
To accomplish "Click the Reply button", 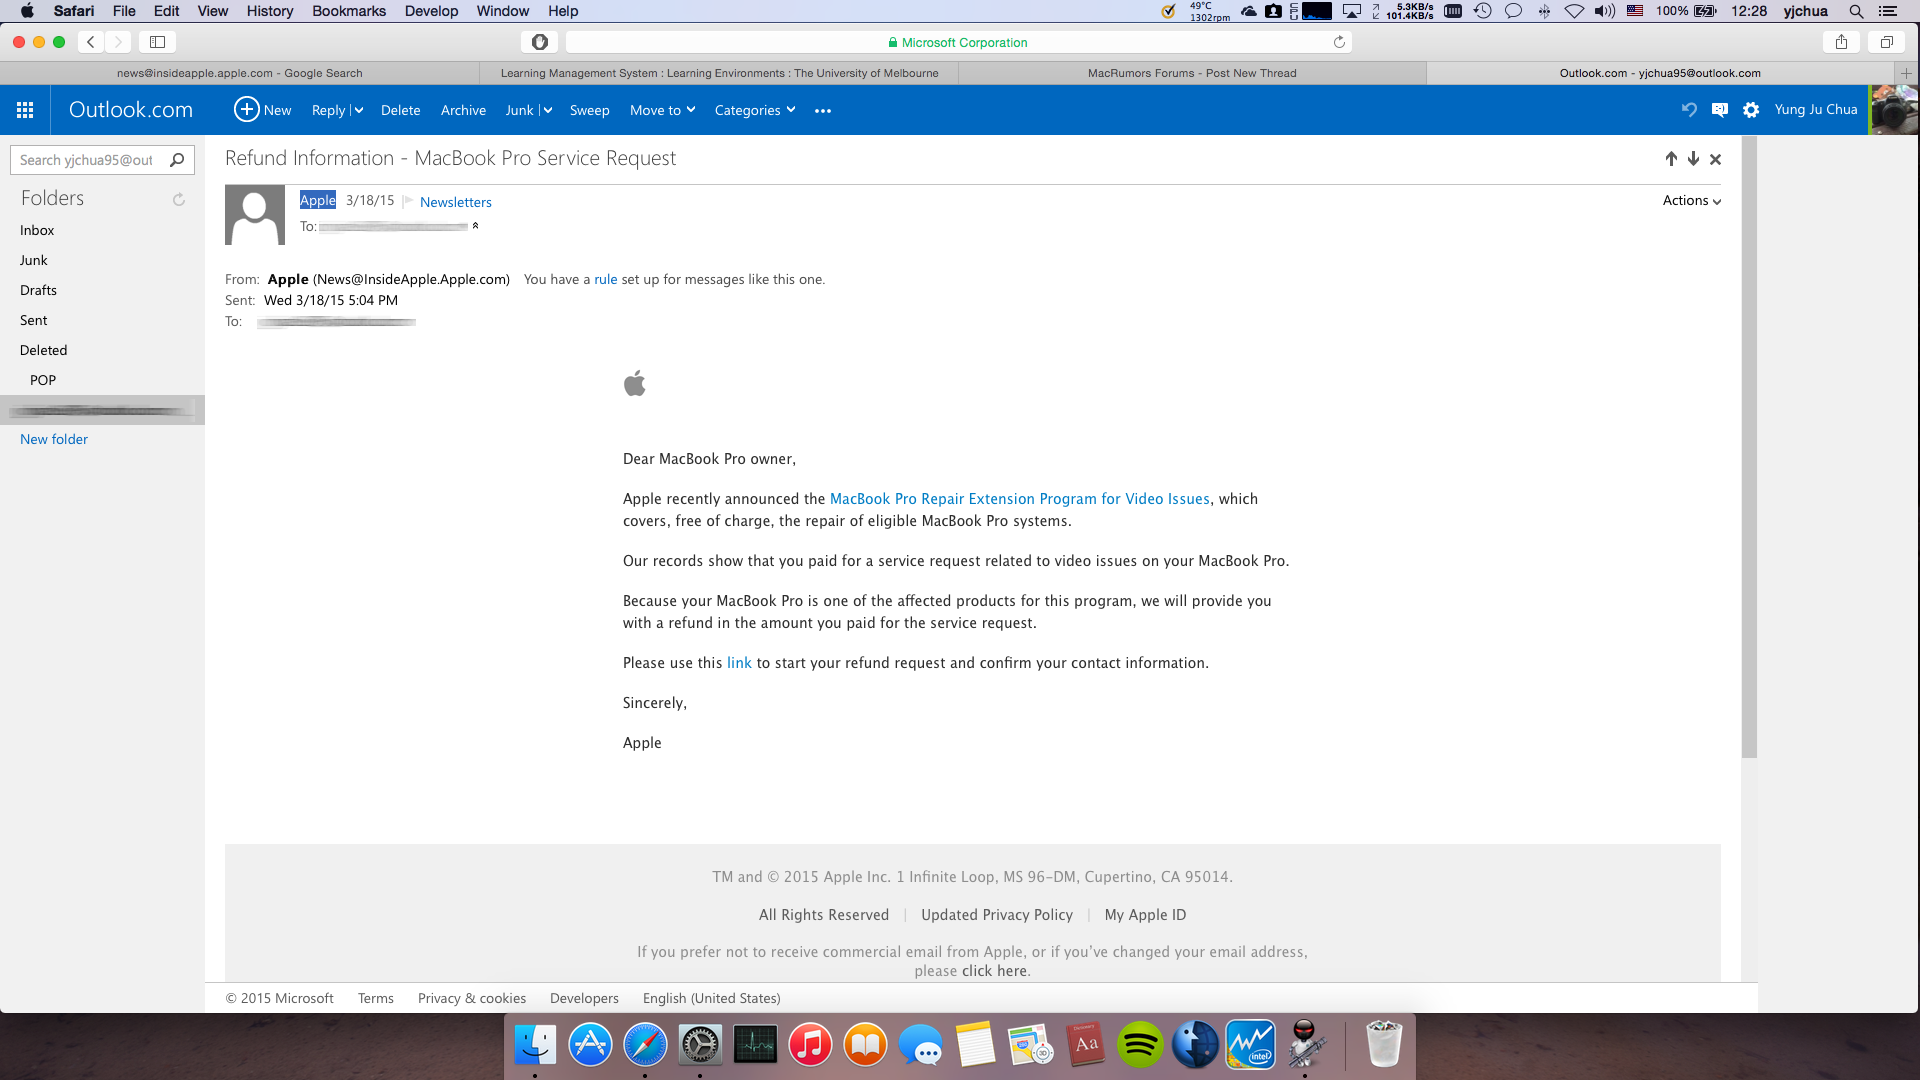I will coord(328,110).
